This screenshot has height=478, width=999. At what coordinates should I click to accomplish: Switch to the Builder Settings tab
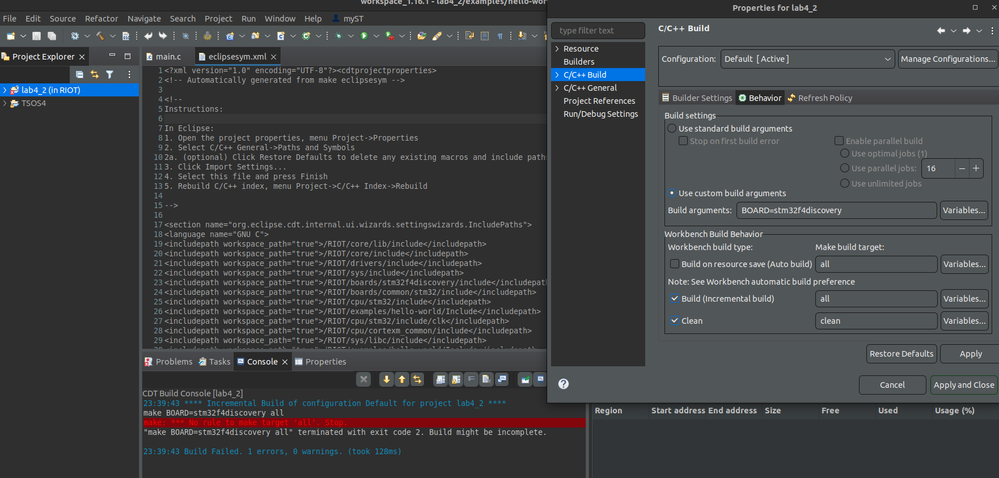coord(696,98)
